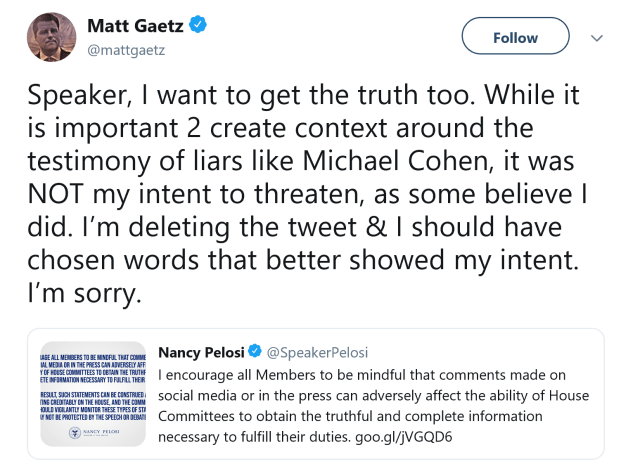Expand the tweet options chevron menu
The width and height of the screenshot is (640, 464).
pyautogui.click(x=597, y=37)
